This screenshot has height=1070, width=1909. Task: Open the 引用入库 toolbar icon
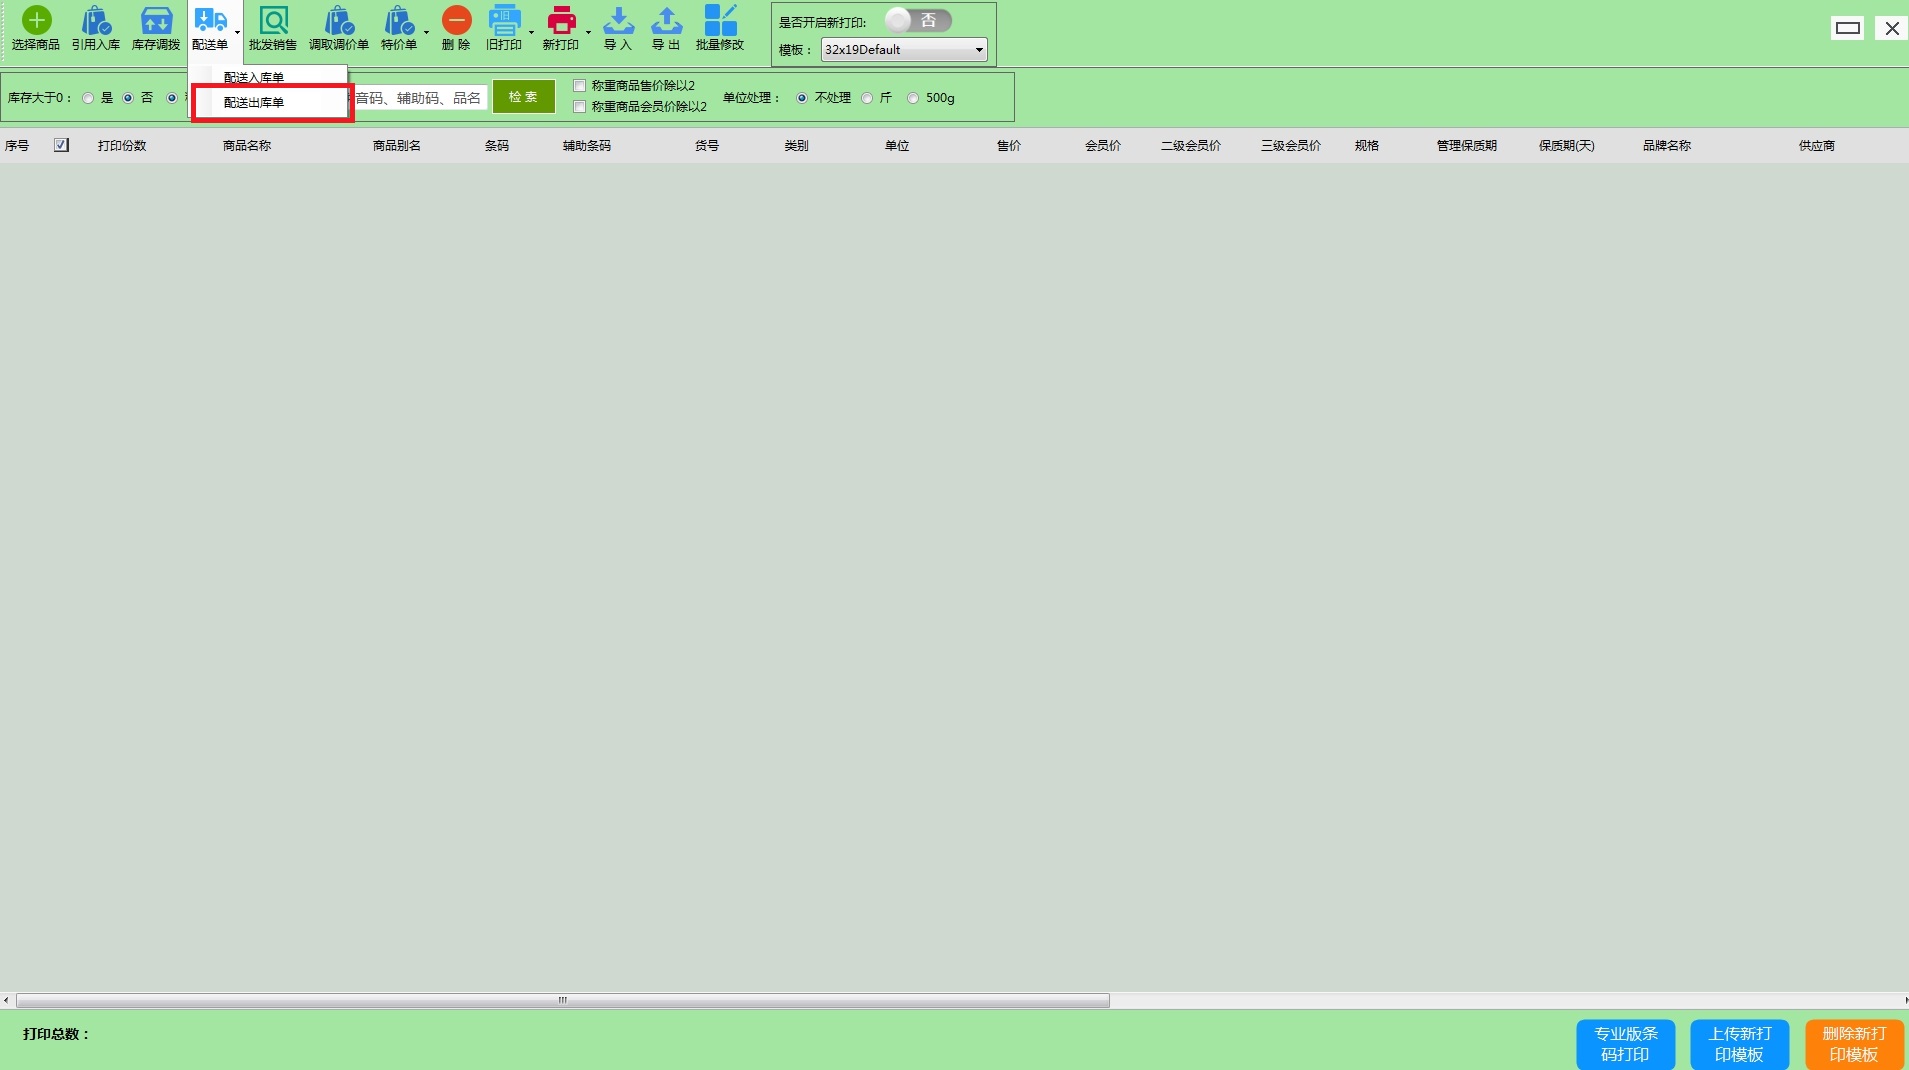(96, 21)
